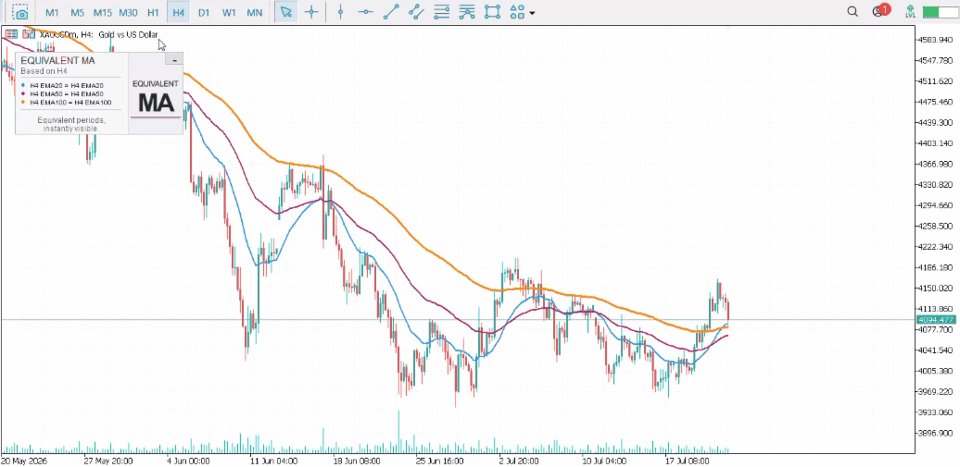This screenshot has height=467, width=960.
Task: Expand the shapes objects dropdown arrow
Action: coord(531,13)
